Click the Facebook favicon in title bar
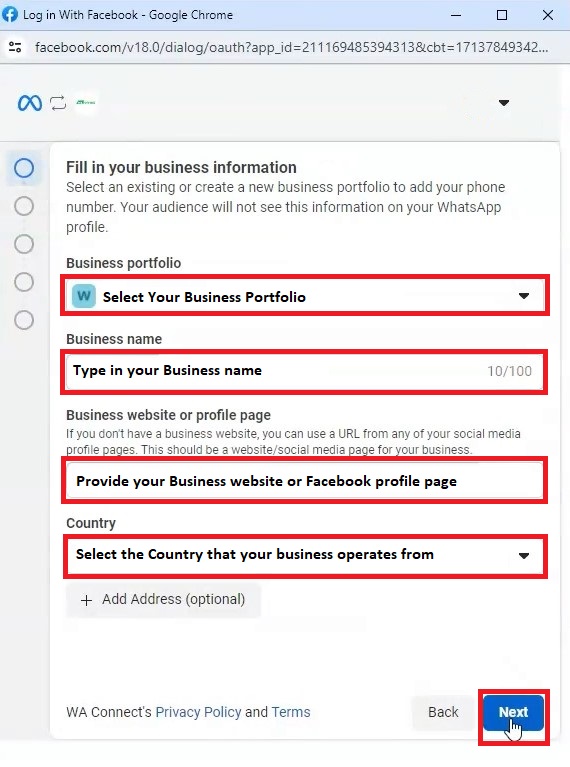This screenshot has width=570, height=767. (x=10, y=15)
